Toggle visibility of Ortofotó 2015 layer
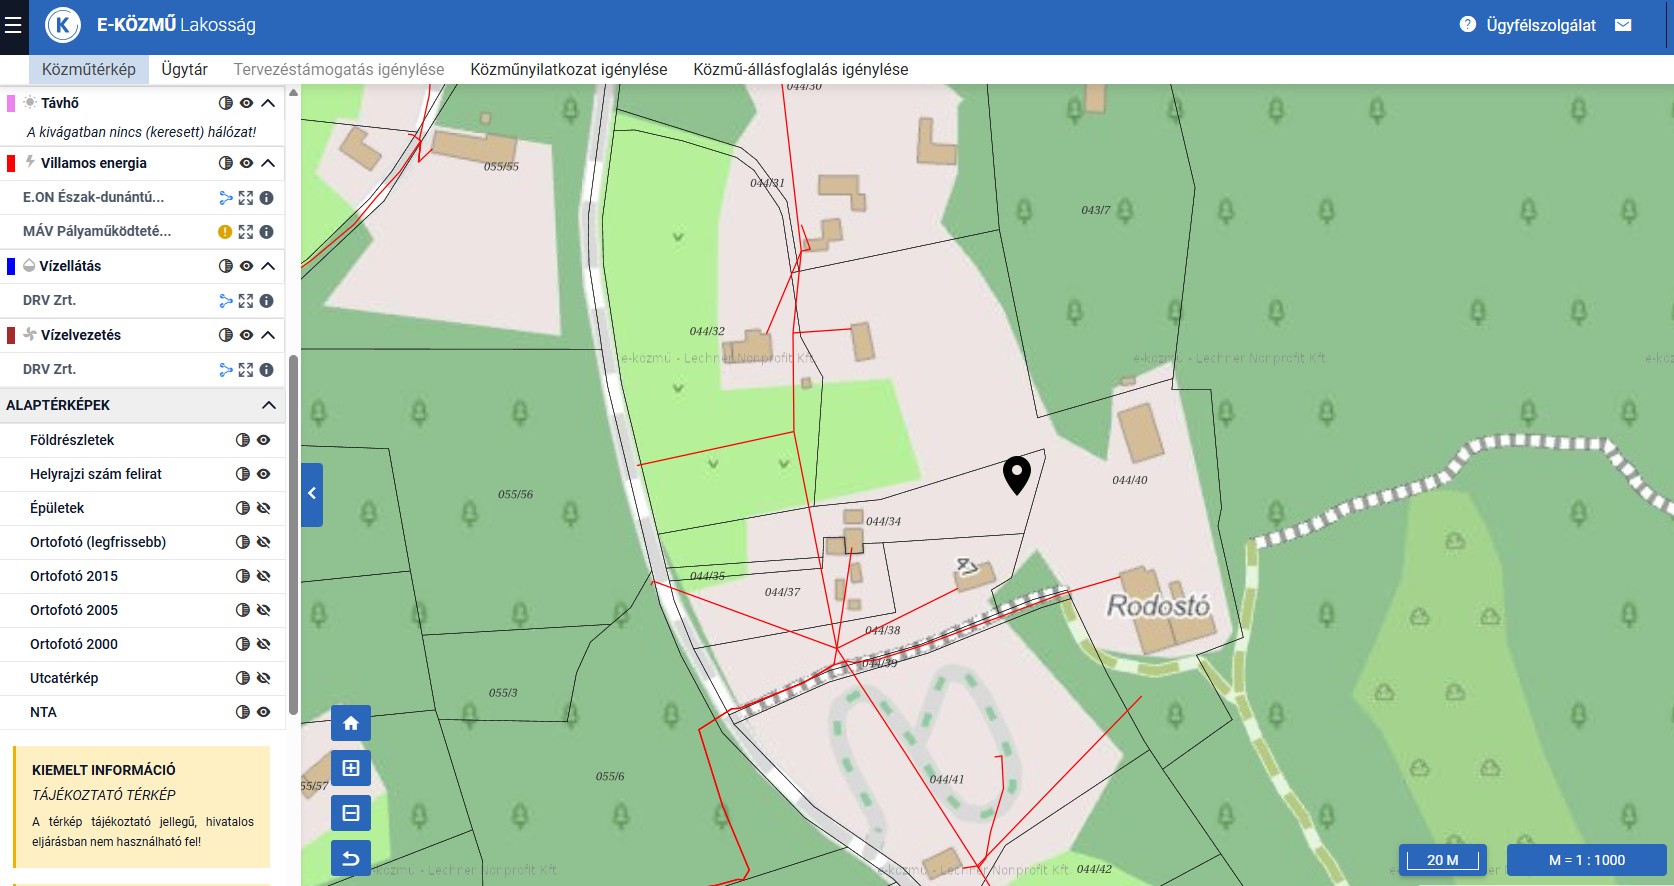The height and width of the screenshot is (886, 1674). pyautogui.click(x=264, y=576)
